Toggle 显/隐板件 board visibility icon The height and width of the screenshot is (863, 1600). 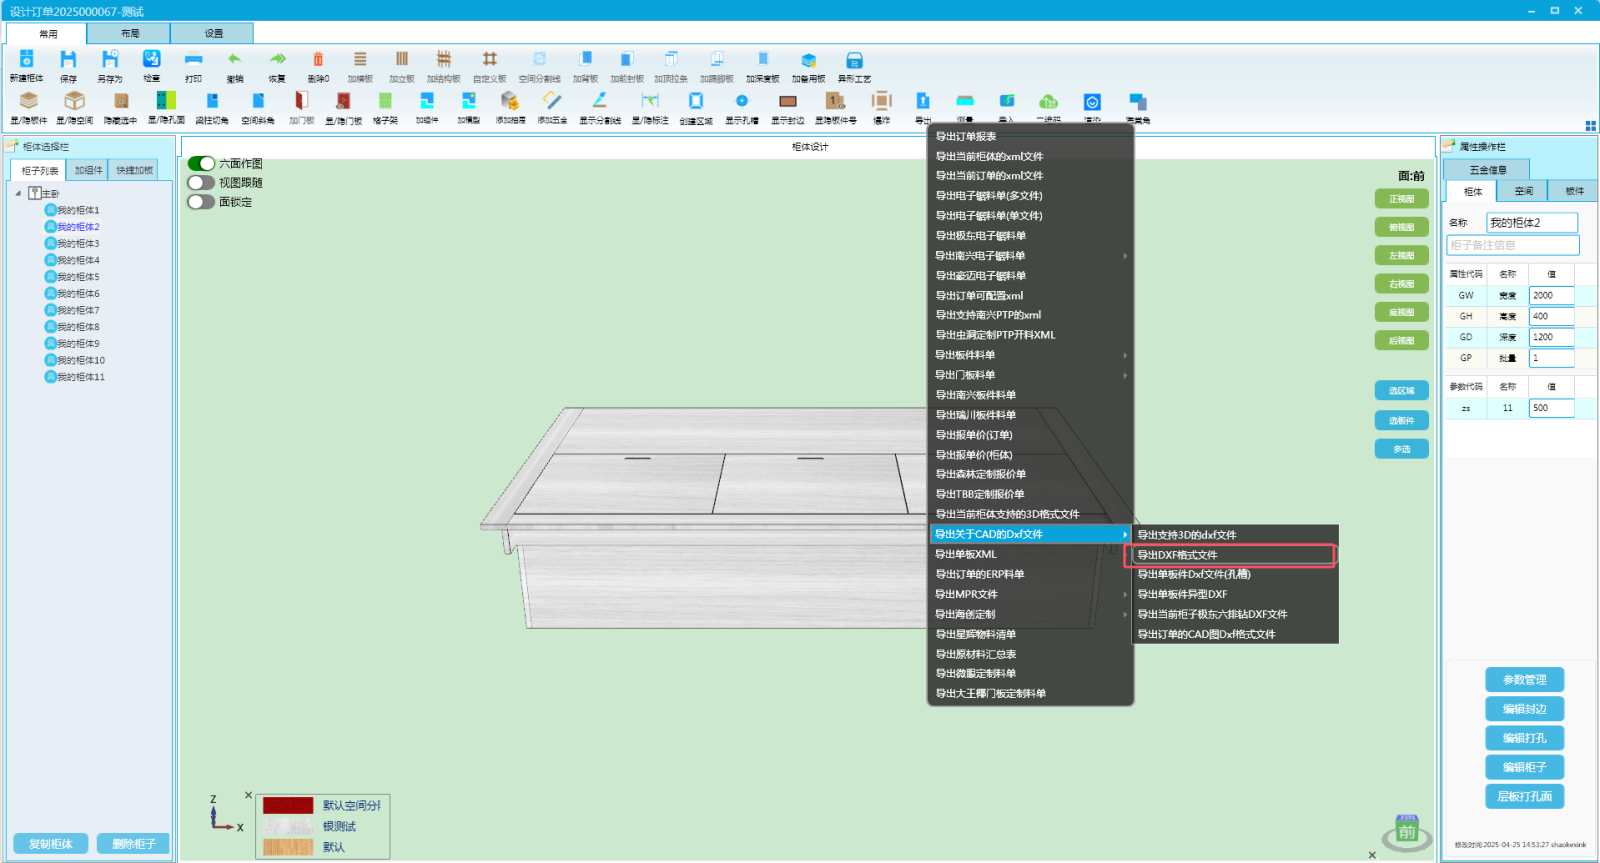pyautogui.click(x=28, y=101)
